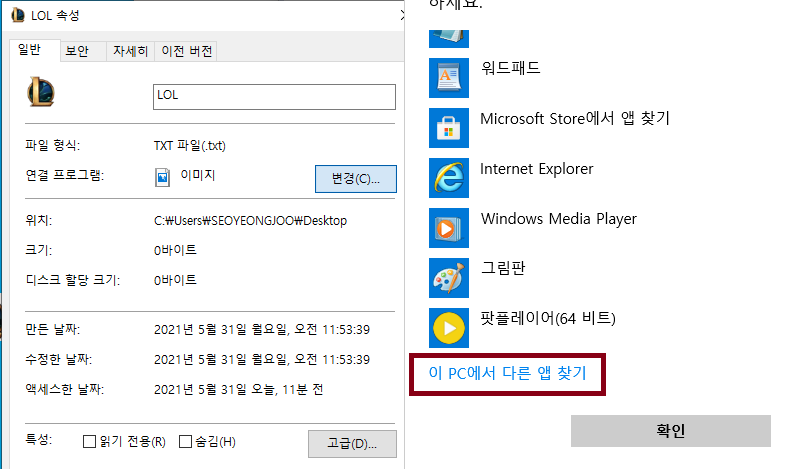Screen dimensions: 791x469
Task: Click the League of Legends file icon in properties
Action: [40, 92]
